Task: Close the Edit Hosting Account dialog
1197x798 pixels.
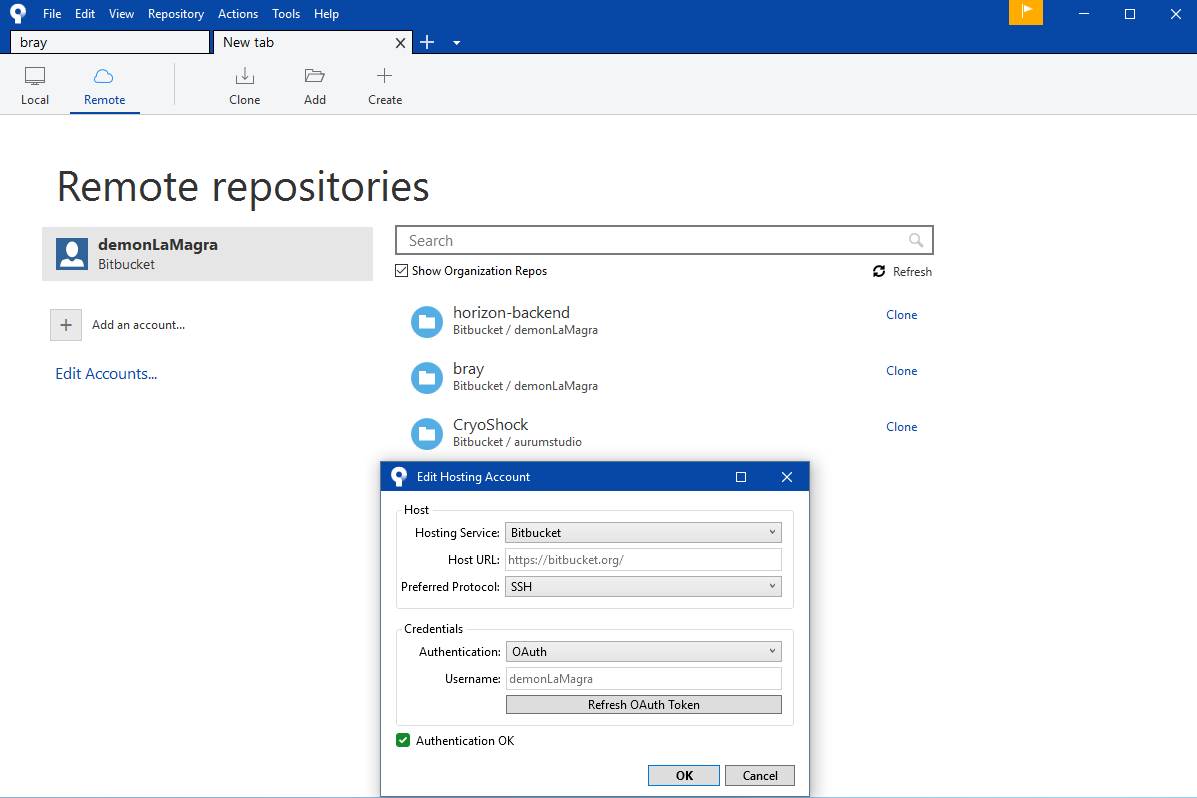Action: pos(787,477)
